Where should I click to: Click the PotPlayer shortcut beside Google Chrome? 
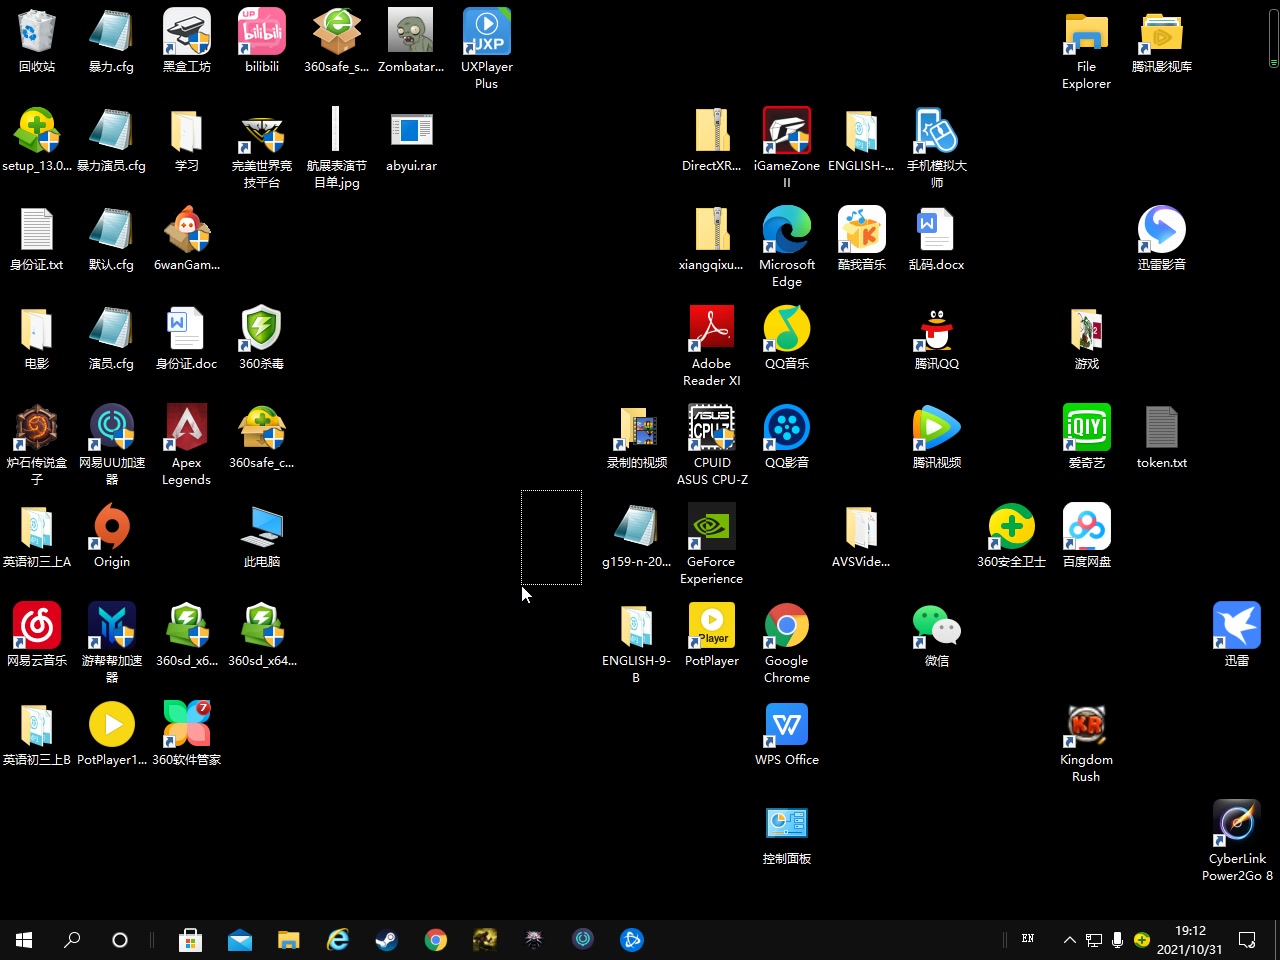712,634
